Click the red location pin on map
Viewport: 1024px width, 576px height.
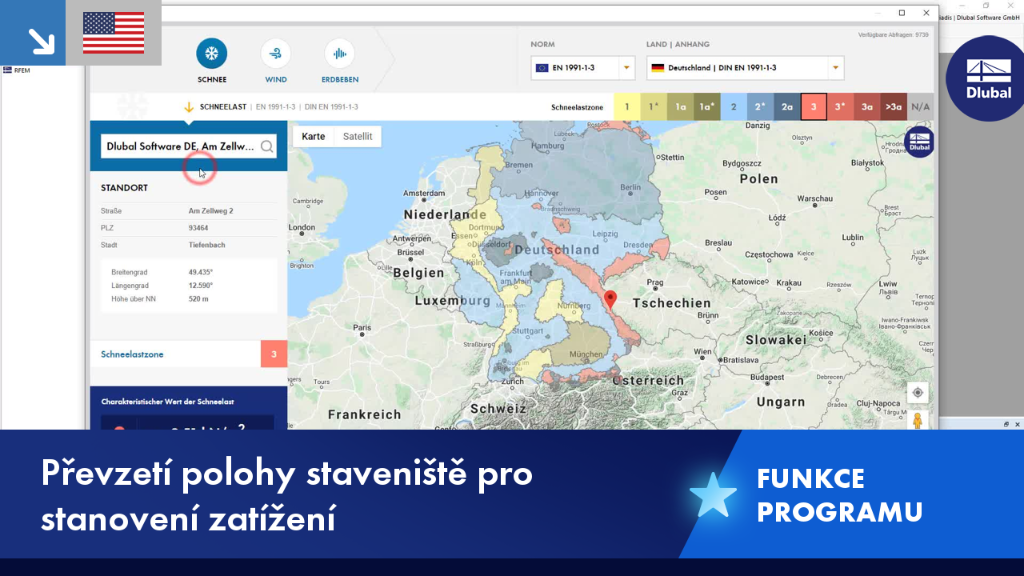point(610,299)
